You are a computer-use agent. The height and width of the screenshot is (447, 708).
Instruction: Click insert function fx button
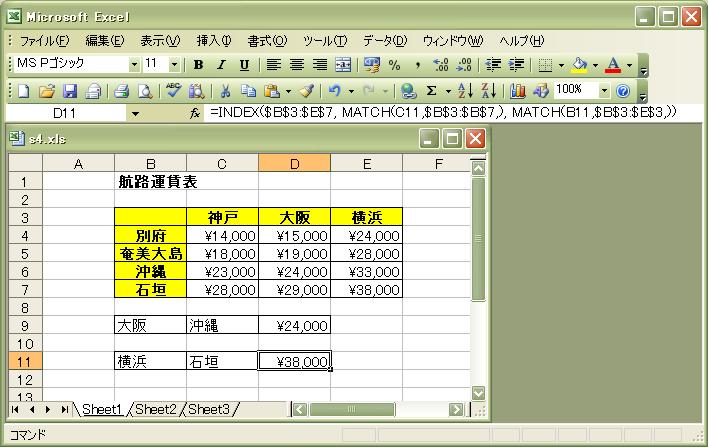(195, 113)
